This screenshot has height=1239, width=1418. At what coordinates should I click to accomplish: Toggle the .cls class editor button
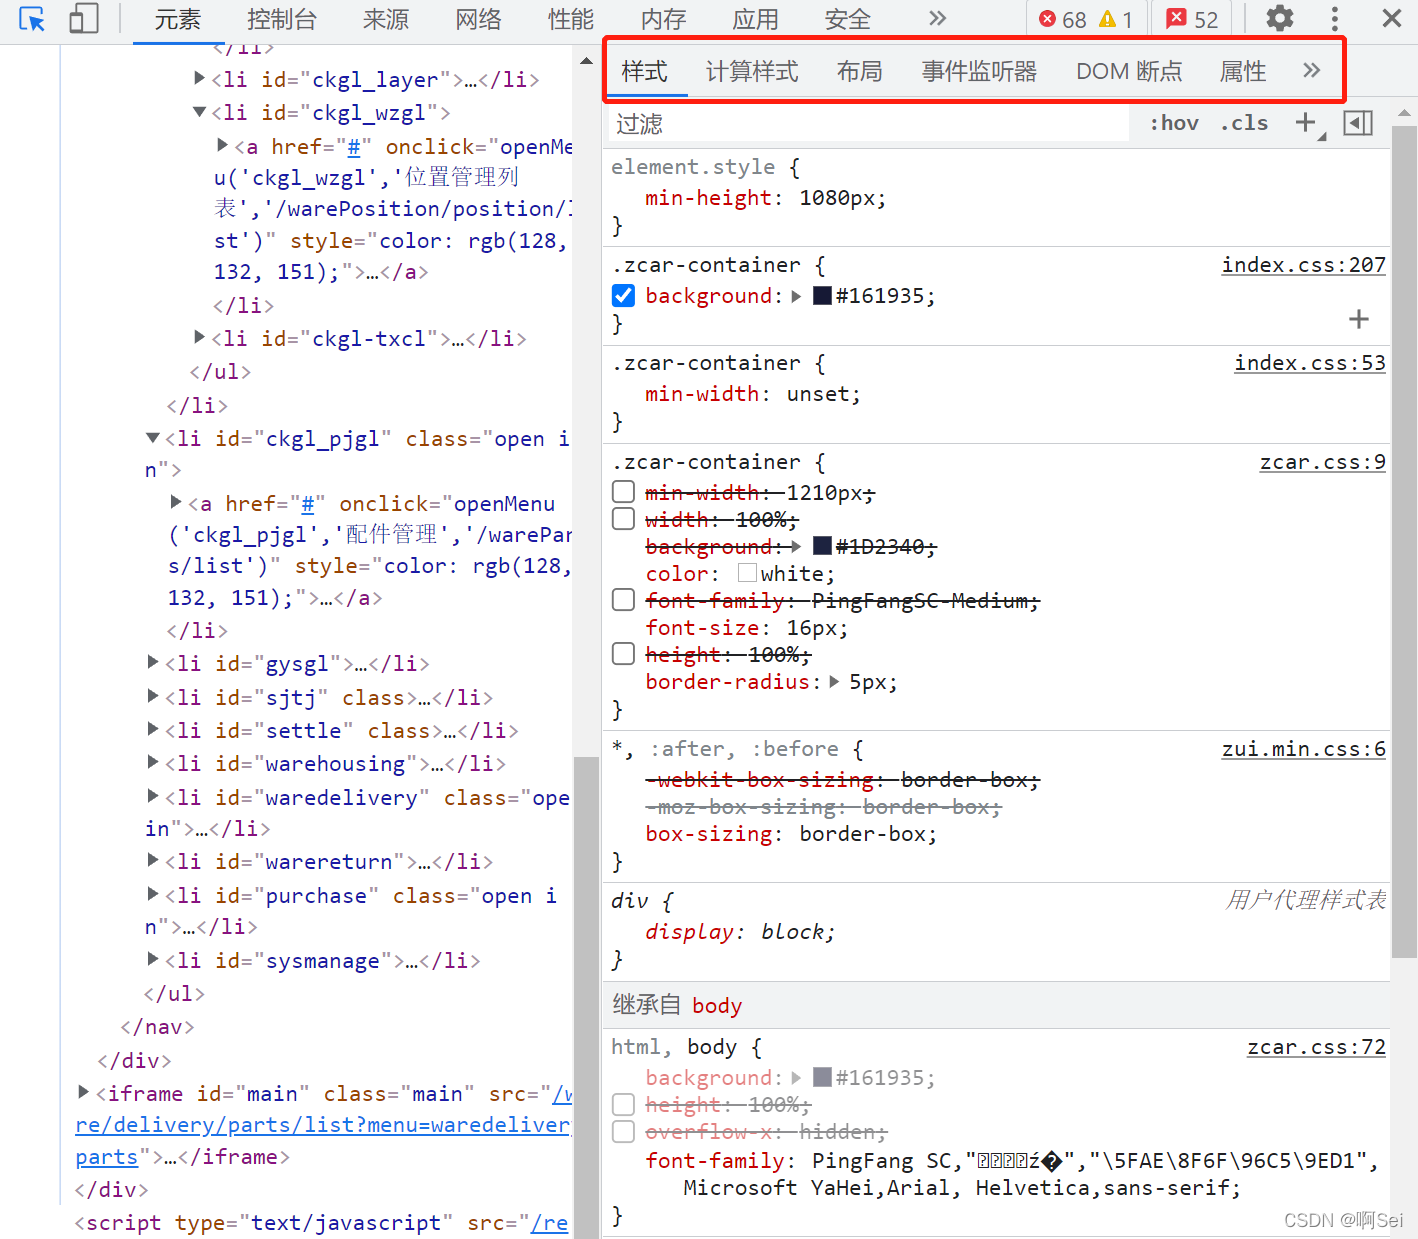tap(1244, 123)
